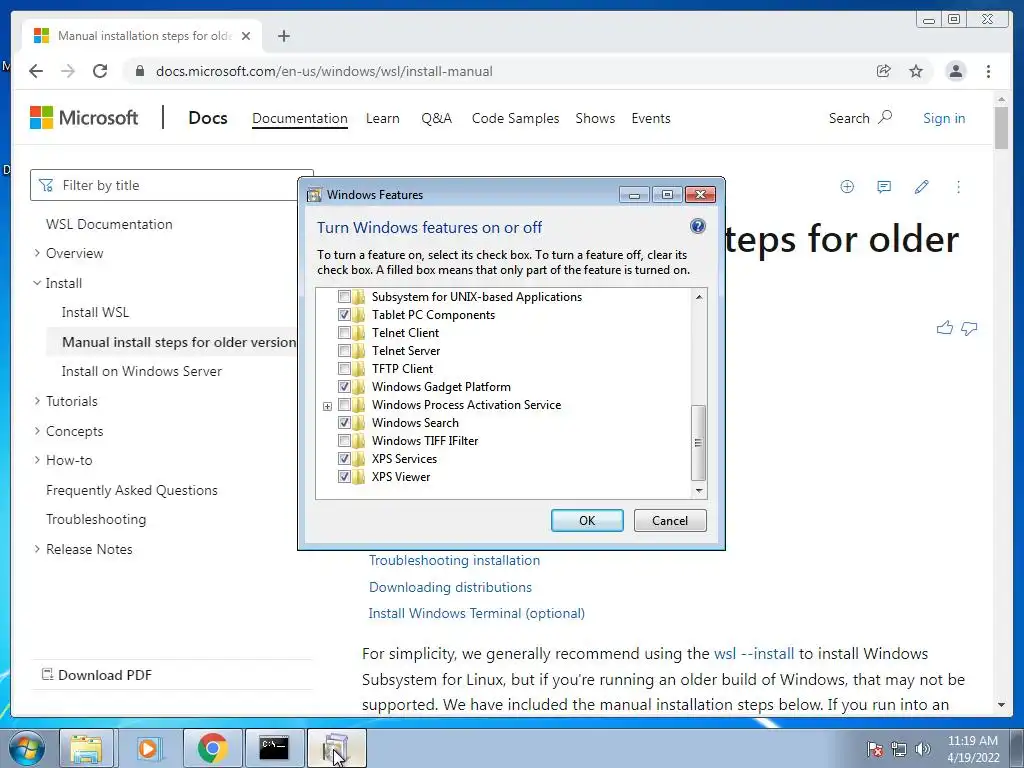
Task: Bookmark this page with the star icon
Action: [x=916, y=71]
